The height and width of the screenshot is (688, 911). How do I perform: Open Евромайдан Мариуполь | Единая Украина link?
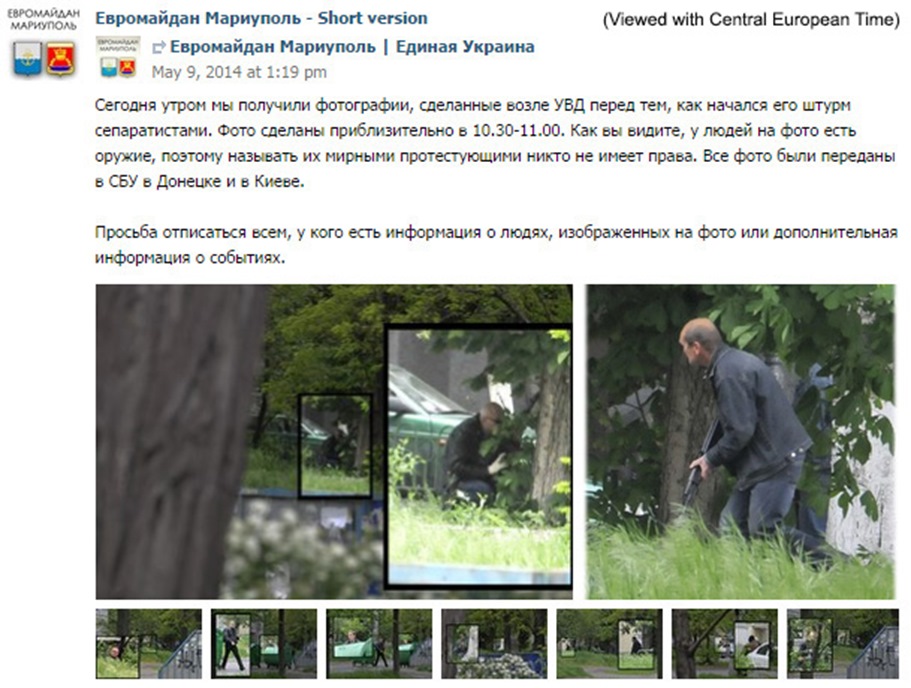352,46
